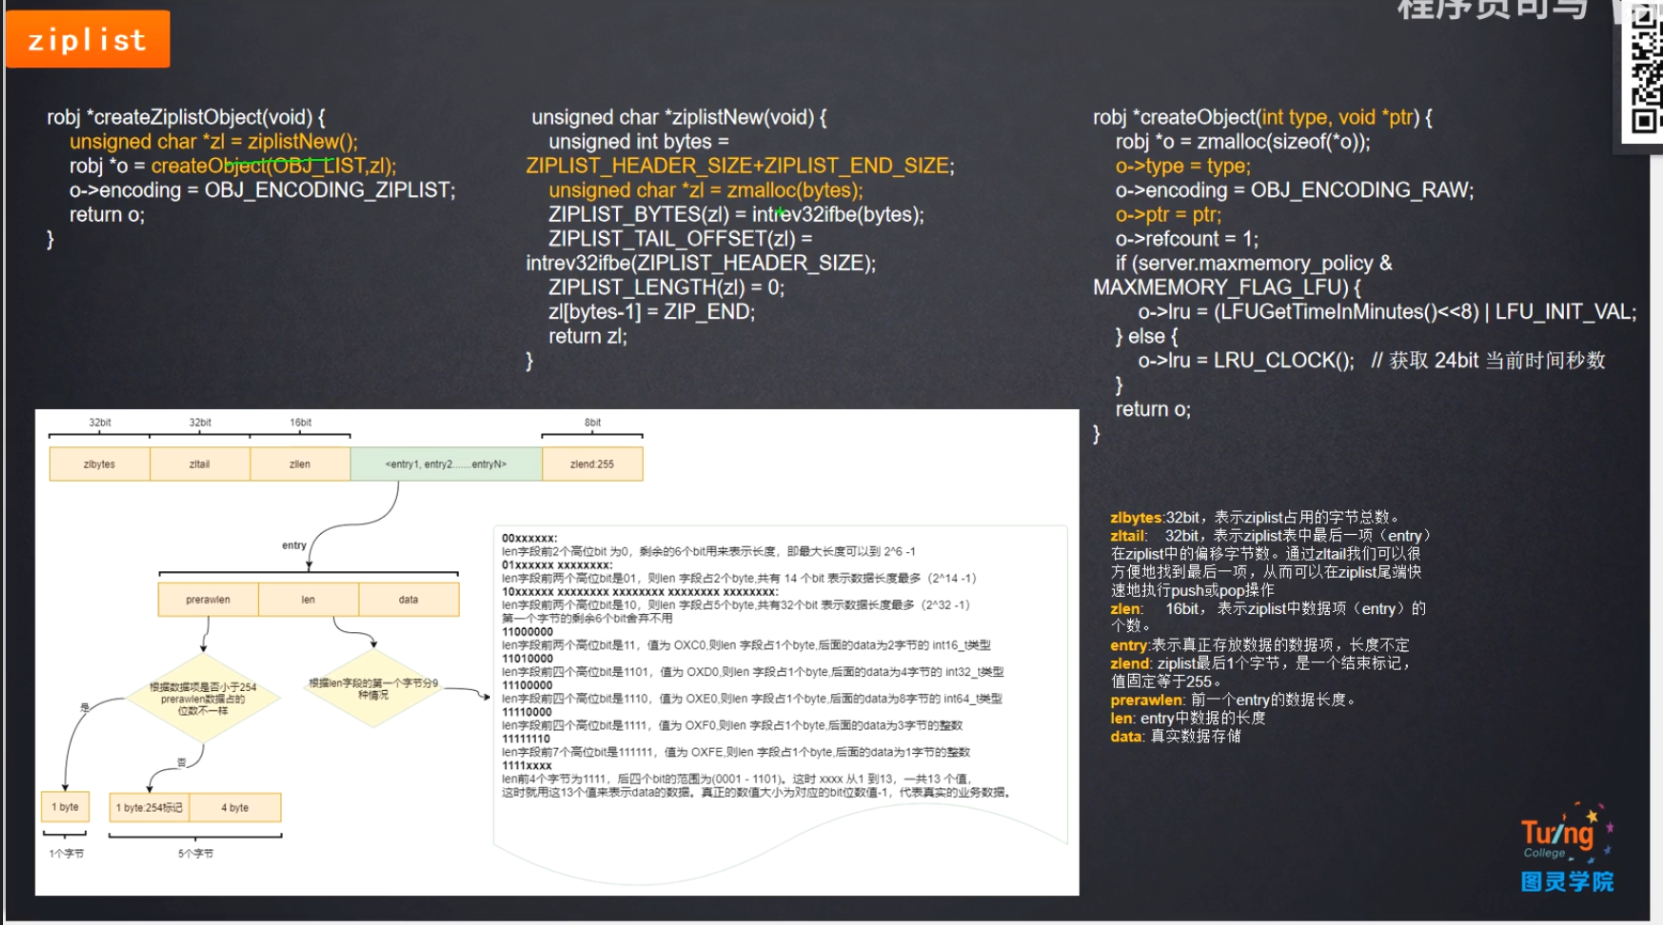Click the 'o->refcount = 1;' line
Image resolution: width=1663 pixels, height=925 pixels.
pos(1187,239)
